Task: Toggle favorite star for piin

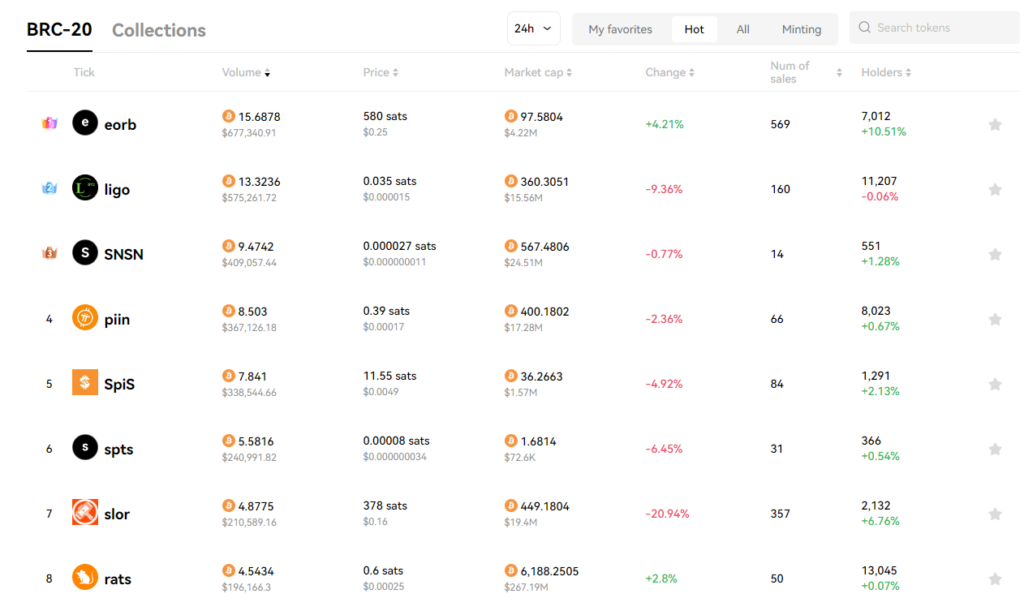Action: [995, 319]
